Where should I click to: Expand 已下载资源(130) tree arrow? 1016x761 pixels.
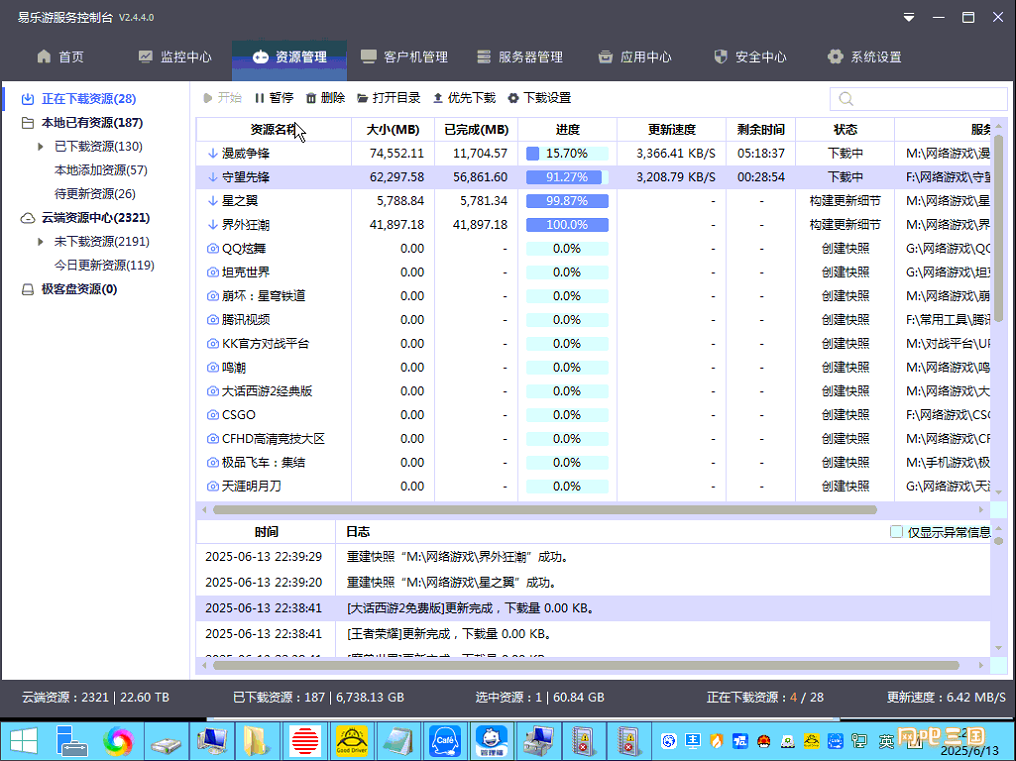tap(41, 146)
